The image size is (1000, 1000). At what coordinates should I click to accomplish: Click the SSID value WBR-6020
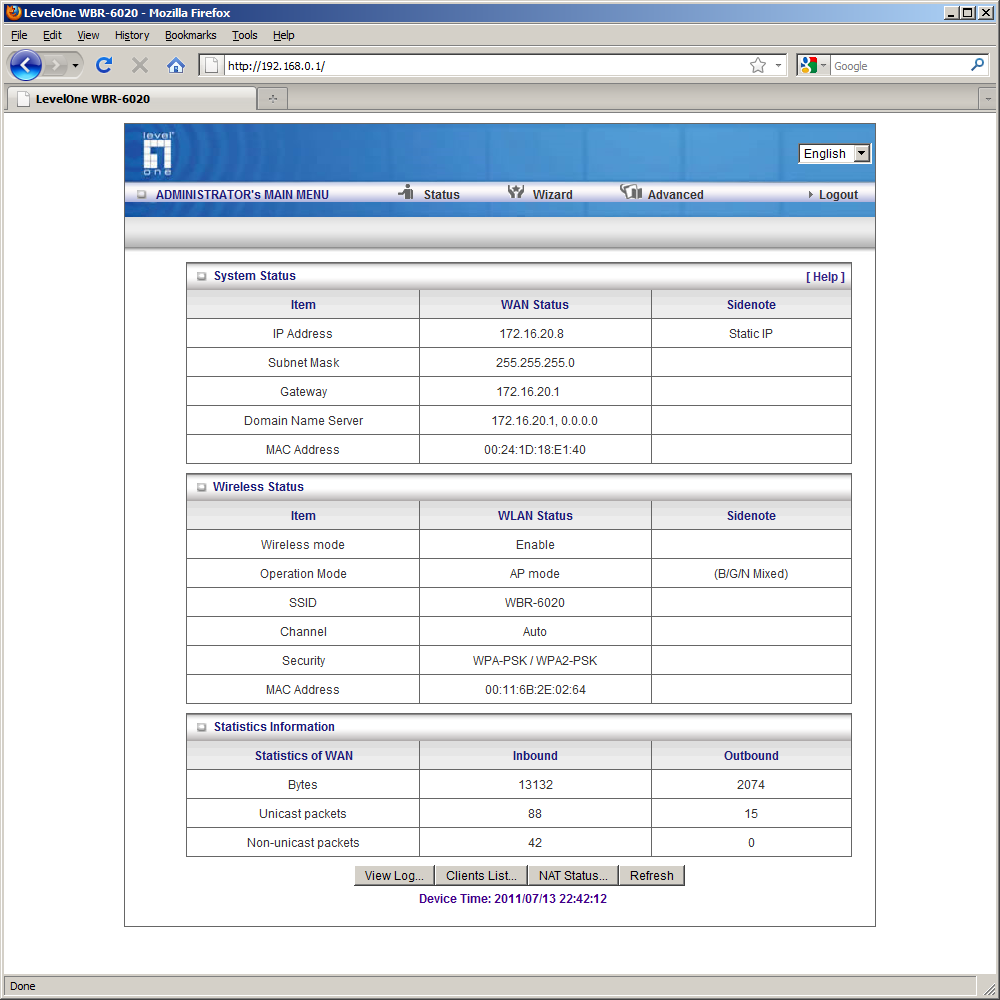(x=534, y=603)
